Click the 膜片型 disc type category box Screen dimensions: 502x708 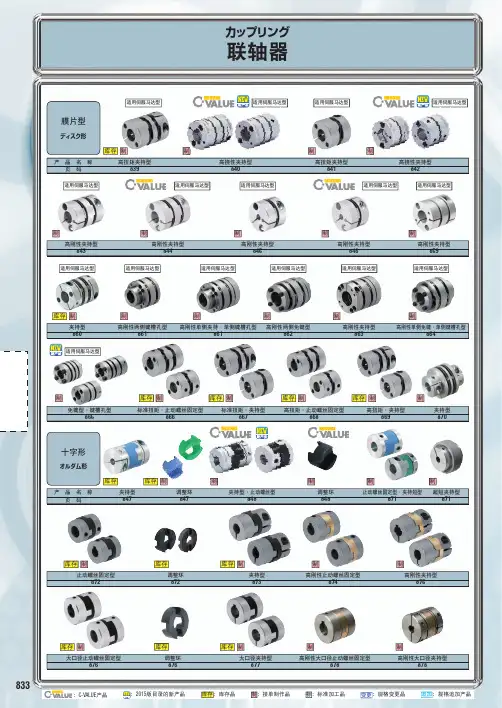pos(74,128)
